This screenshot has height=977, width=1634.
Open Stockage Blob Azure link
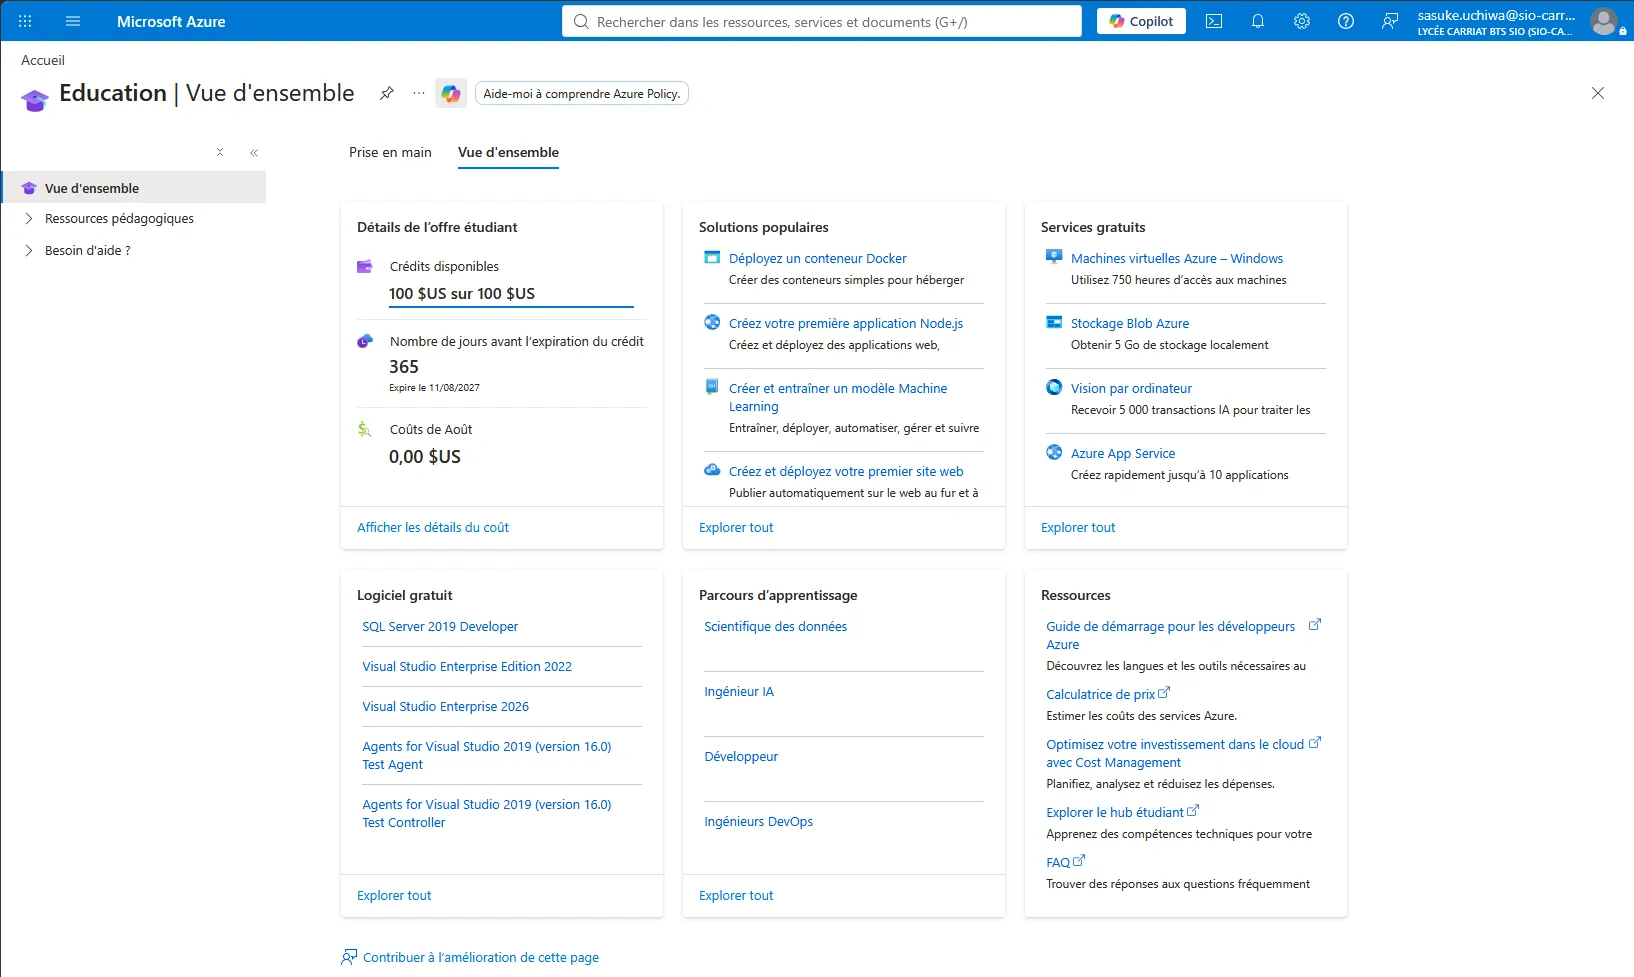pyautogui.click(x=1130, y=323)
